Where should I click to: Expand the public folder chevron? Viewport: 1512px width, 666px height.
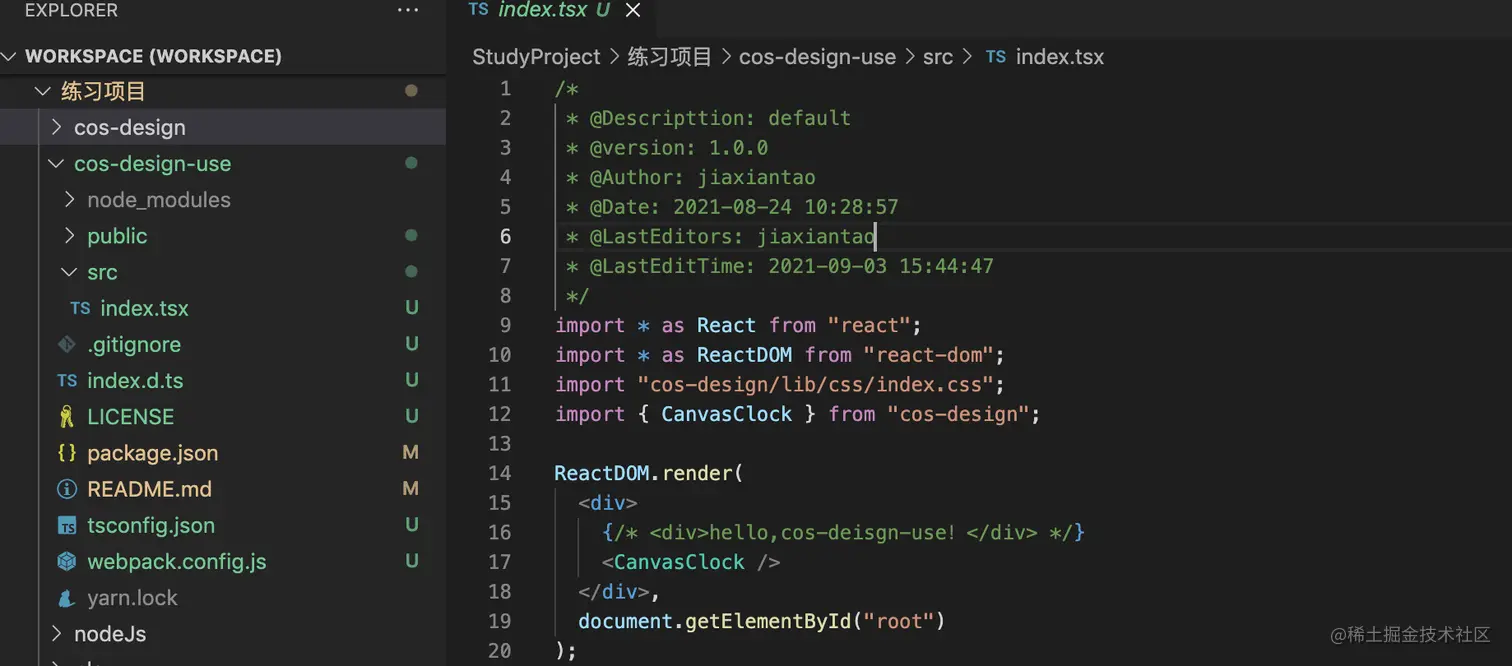click(x=69, y=236)
